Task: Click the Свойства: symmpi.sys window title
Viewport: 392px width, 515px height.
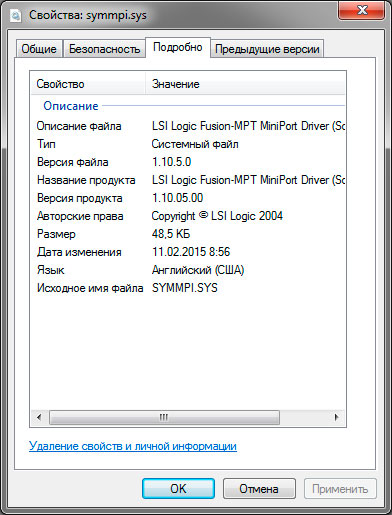Action: [x=88, y=15]
